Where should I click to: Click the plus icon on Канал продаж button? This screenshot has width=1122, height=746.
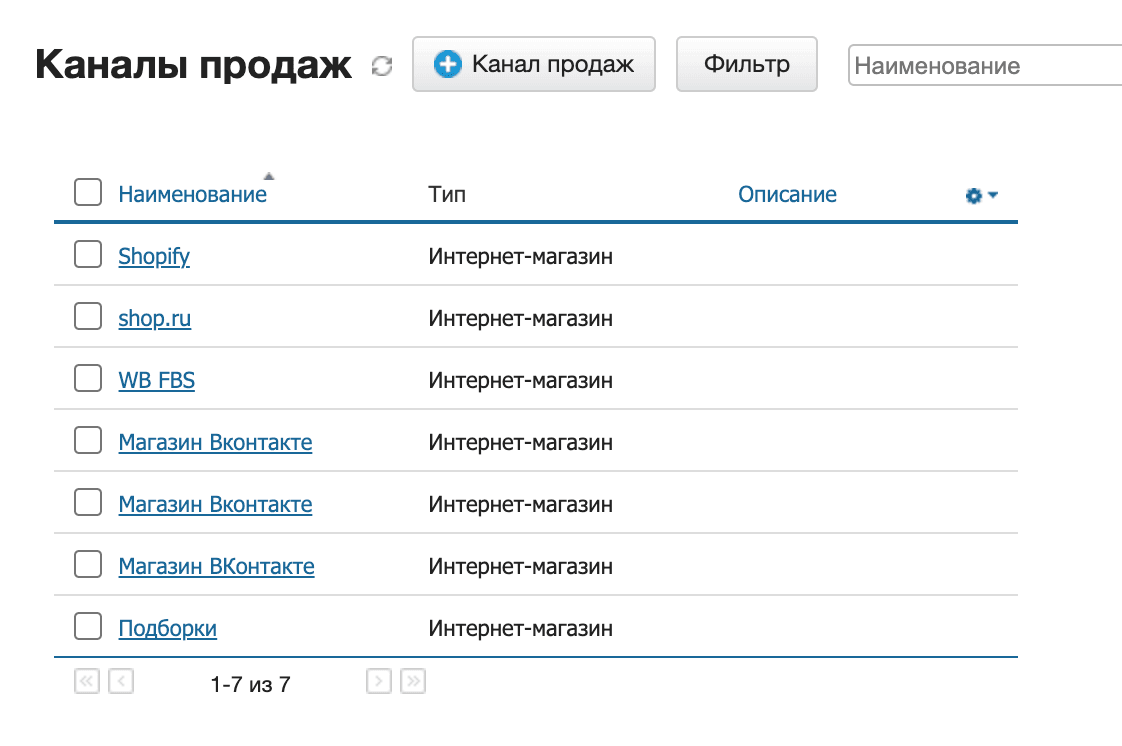[448, 64]
